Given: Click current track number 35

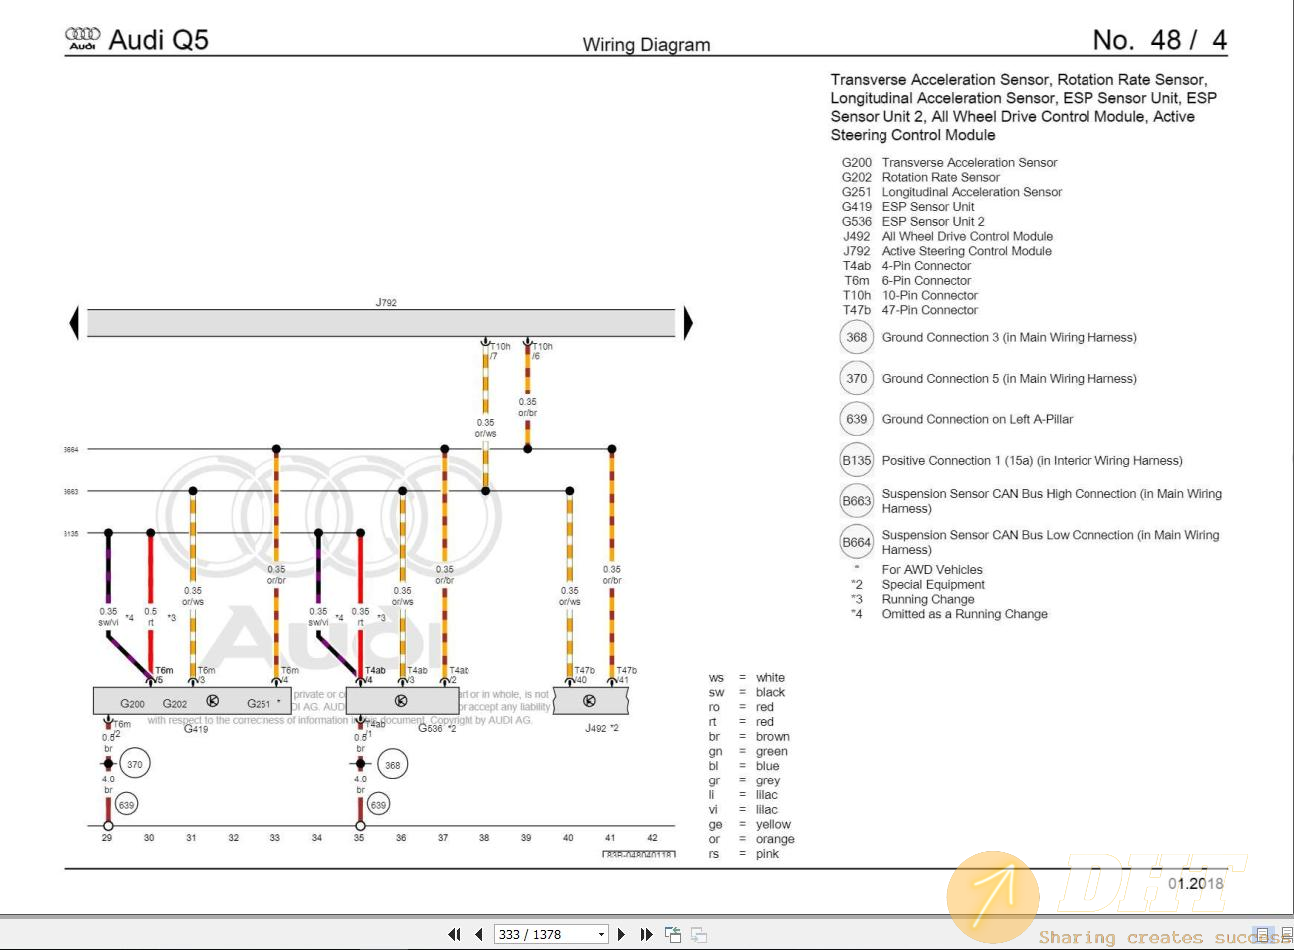Looking at the screenshot, I should [x=359, y=838].
